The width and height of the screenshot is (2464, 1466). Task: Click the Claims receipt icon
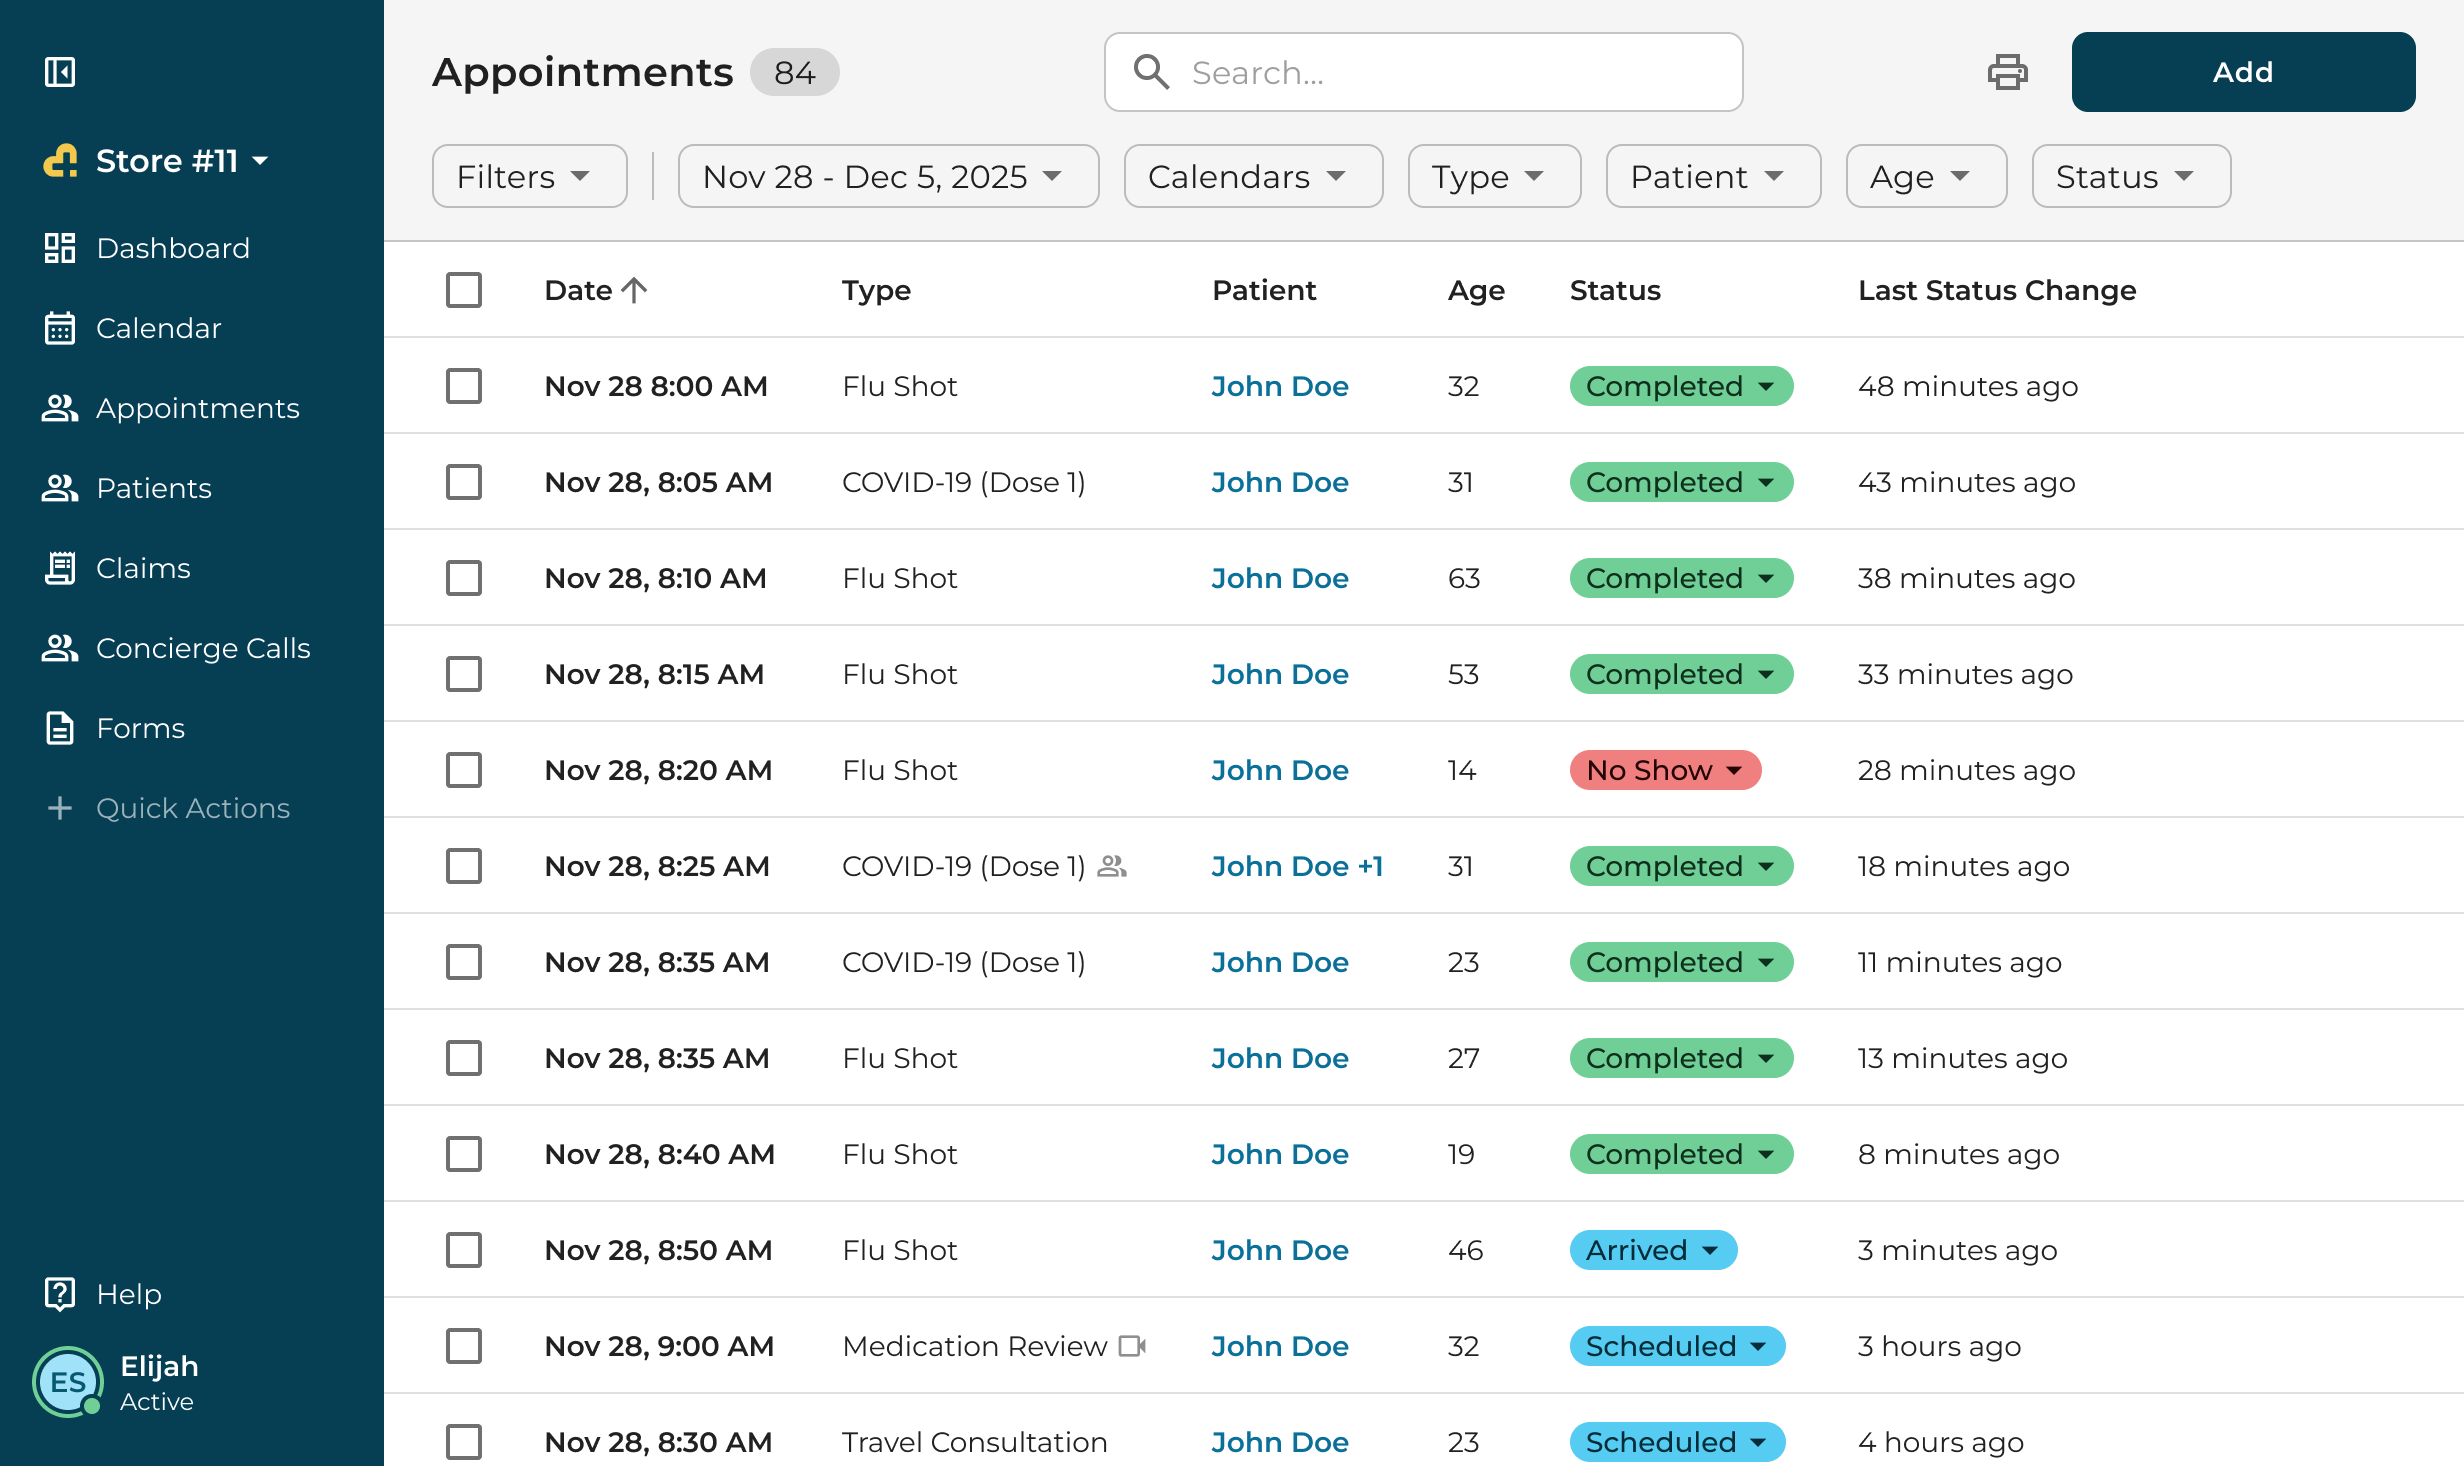tap(60, 568)
